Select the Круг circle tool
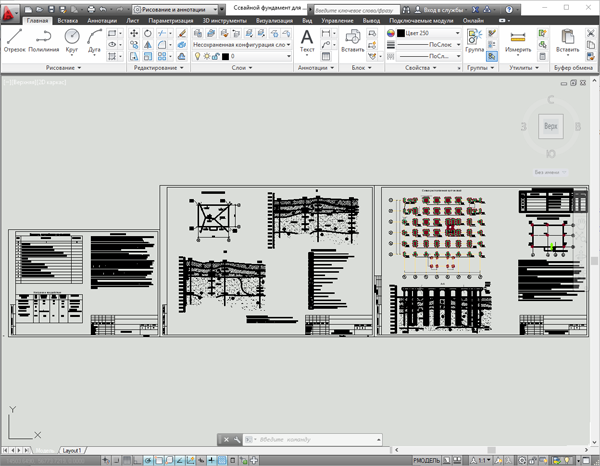Viewport: 600px width, 466px height. click(x=72, y=41)
